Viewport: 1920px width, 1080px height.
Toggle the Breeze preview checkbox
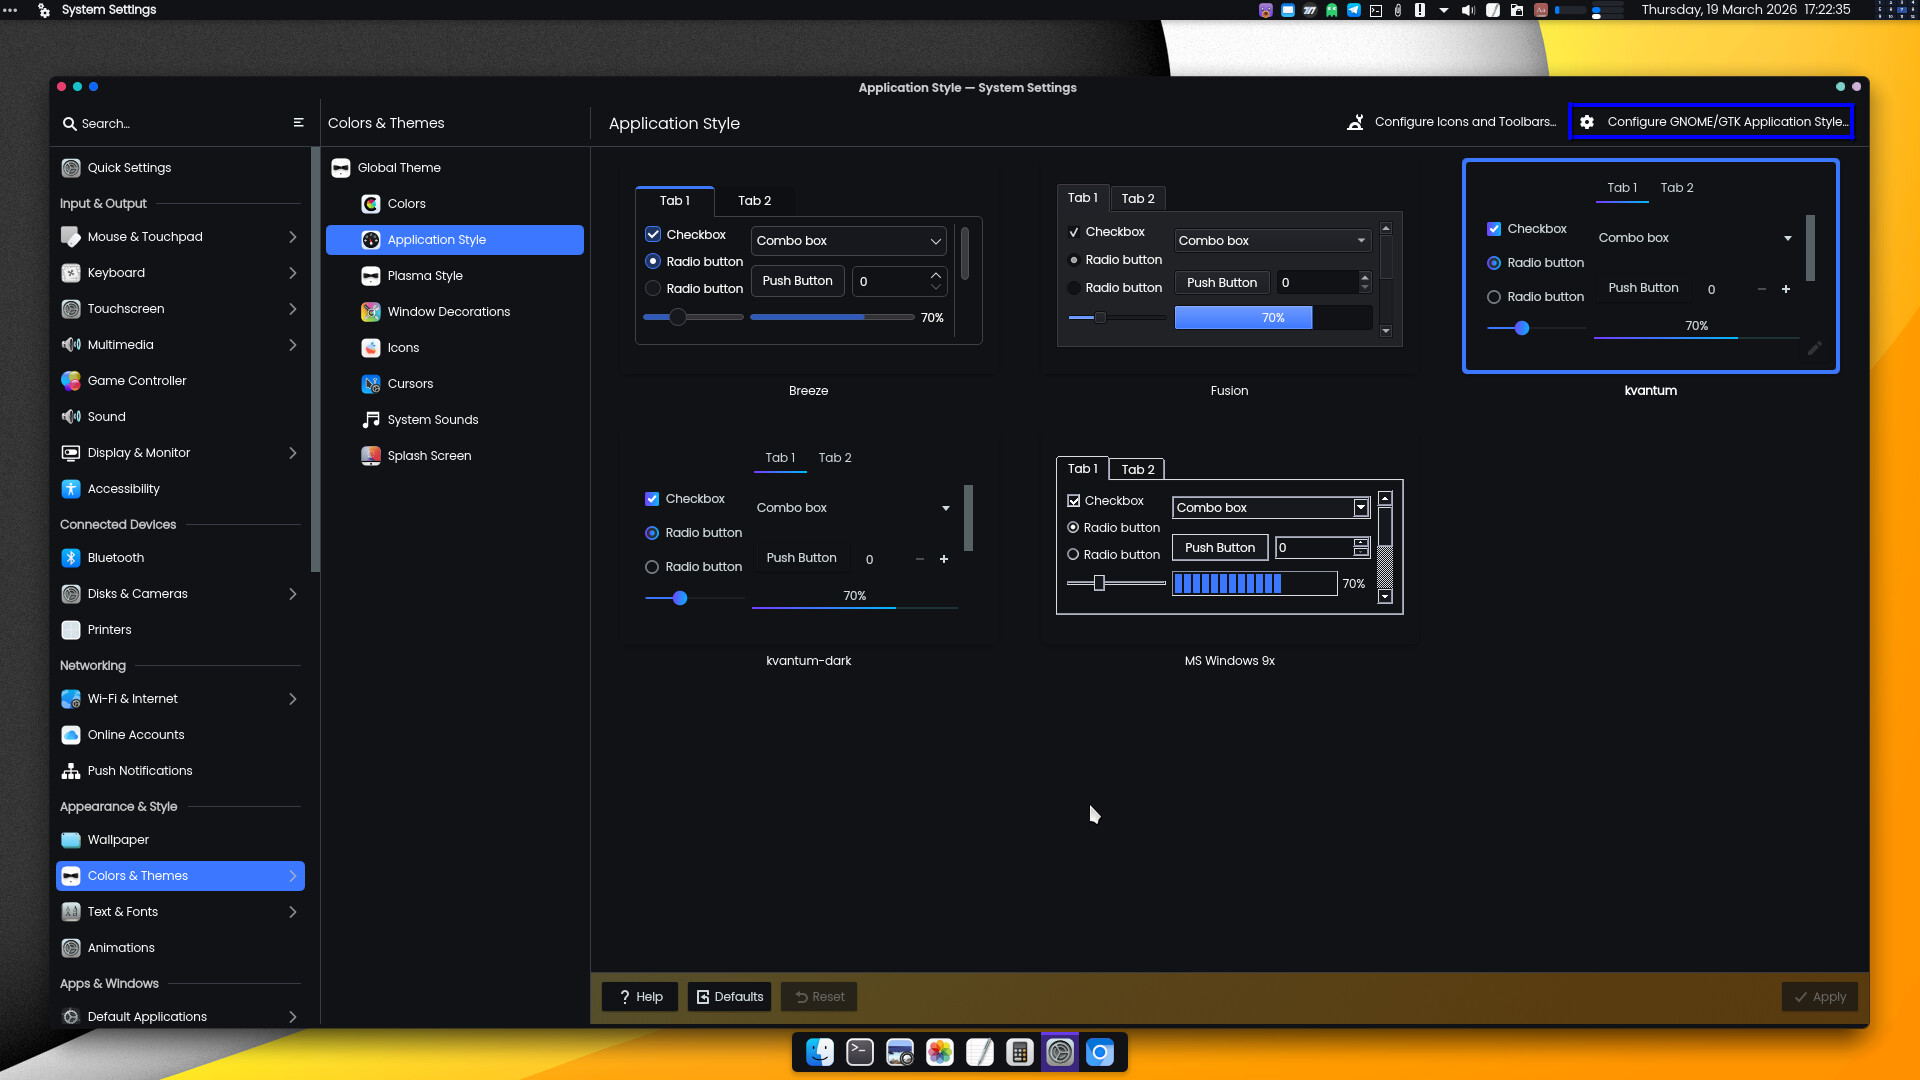point(653,234)
